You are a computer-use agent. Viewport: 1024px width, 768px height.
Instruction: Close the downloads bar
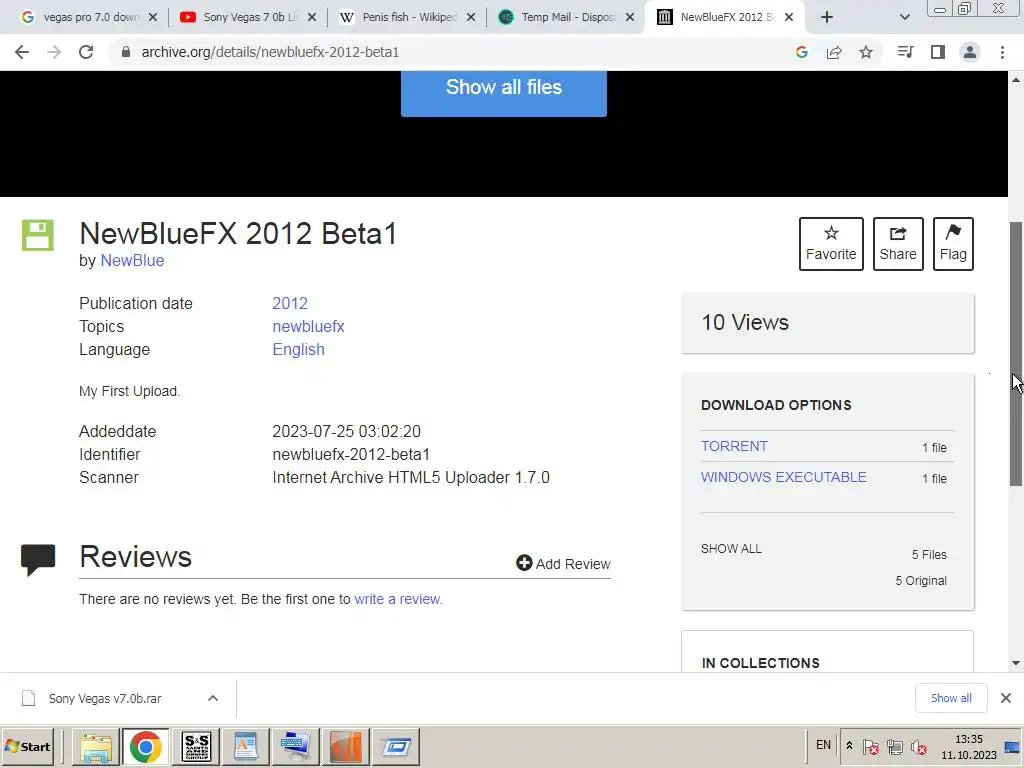(1006, 698)
